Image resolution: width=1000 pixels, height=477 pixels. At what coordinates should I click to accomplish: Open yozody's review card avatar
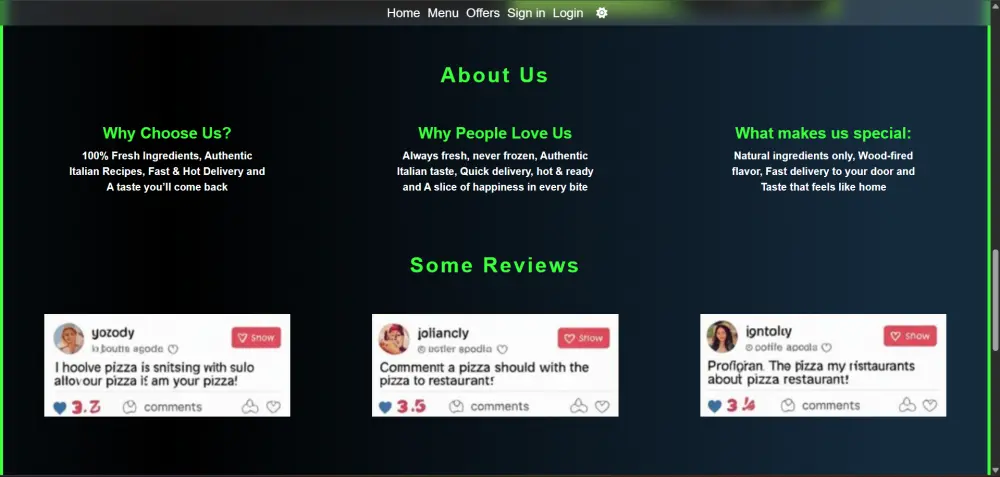(x=69, y=339)
